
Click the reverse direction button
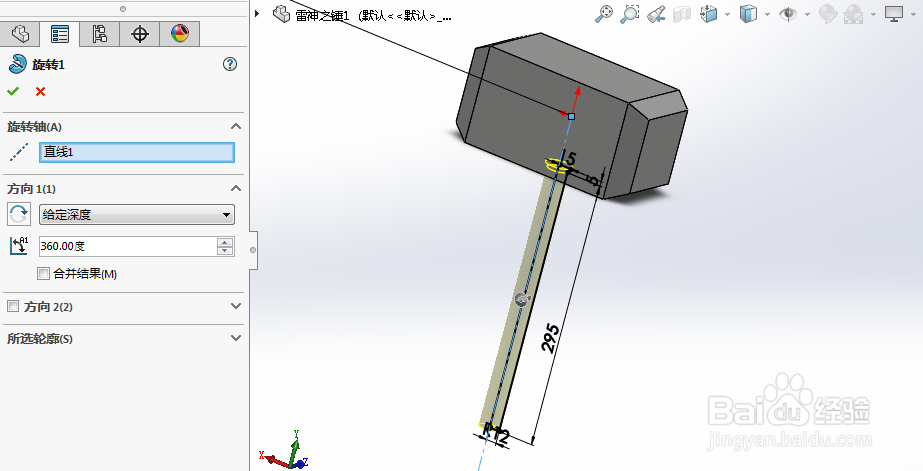pos(19,214)
